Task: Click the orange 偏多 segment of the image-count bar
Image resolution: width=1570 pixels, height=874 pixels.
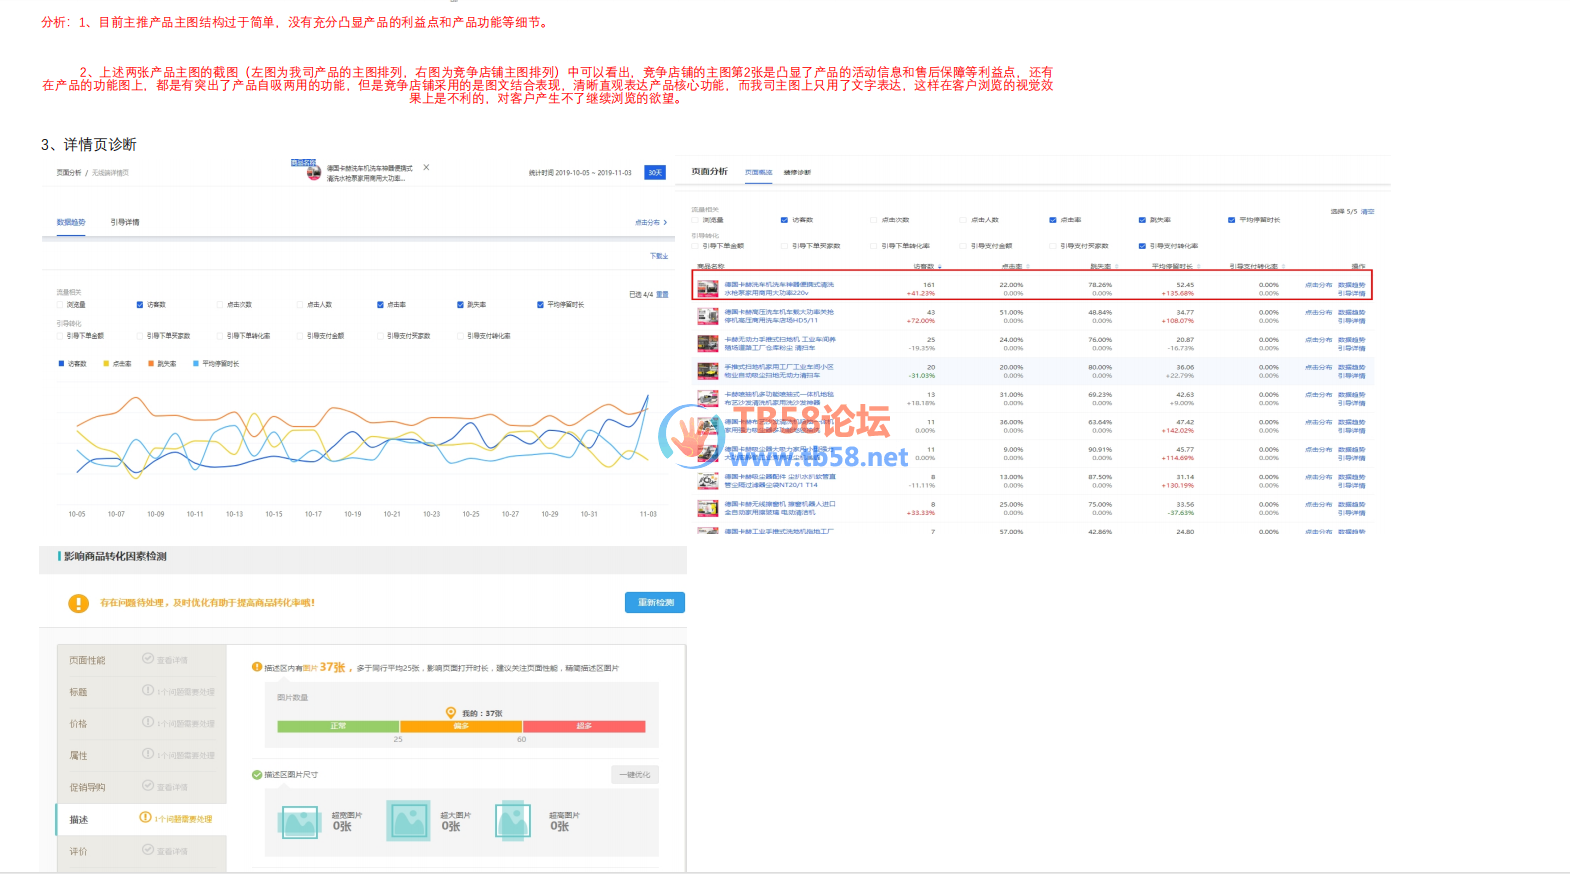Action: [x=461, y=726]
